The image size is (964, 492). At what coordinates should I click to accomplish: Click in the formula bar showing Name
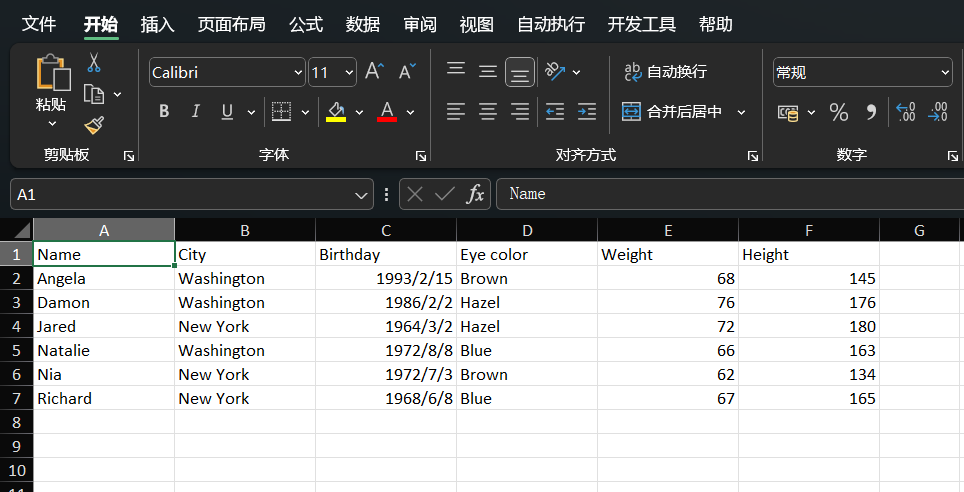729,194
